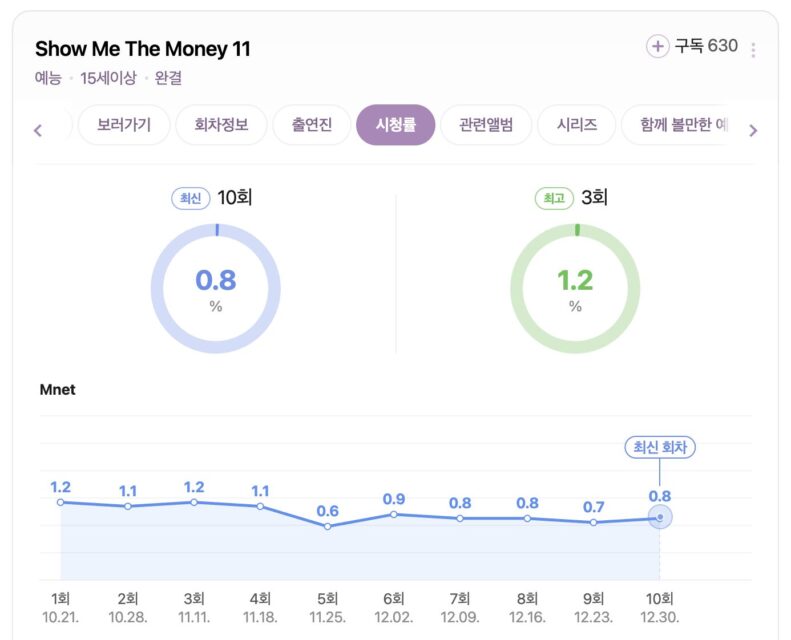The width and height of the screenshot is (791, 640).
Task: Click the highlighted 10회 data point
Action: coord(660,517)
